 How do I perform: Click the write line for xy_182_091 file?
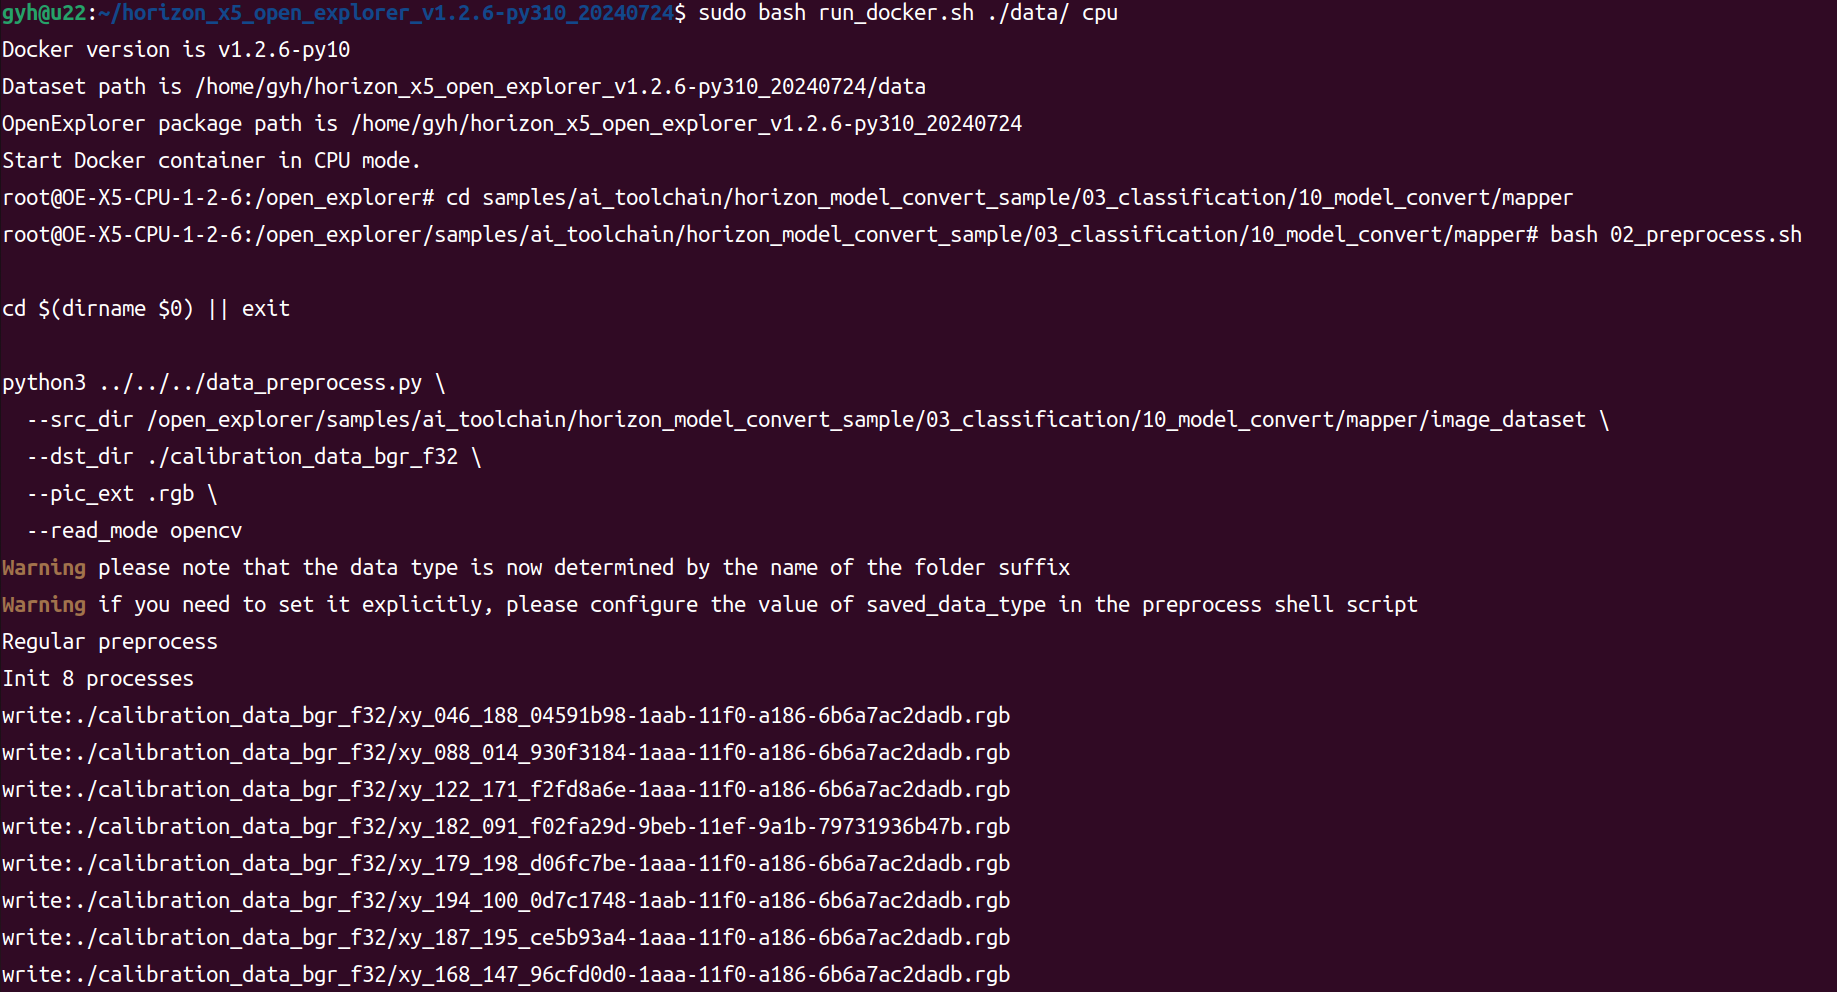[505, 827]
